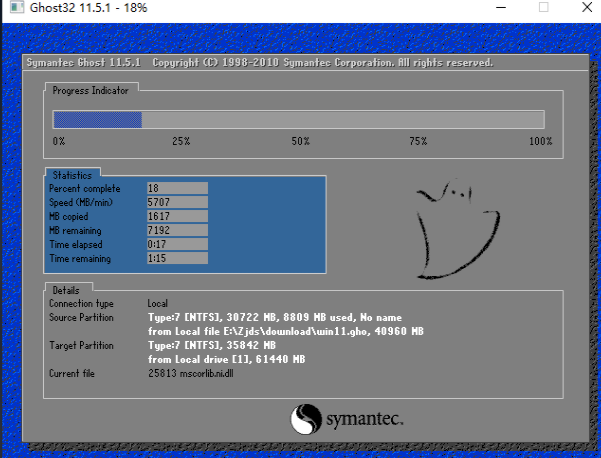Image resolution: width=601 pixels, height=458 pixels.
Task: Click the 50% mark under progress bar
Action: coord(300,142)
